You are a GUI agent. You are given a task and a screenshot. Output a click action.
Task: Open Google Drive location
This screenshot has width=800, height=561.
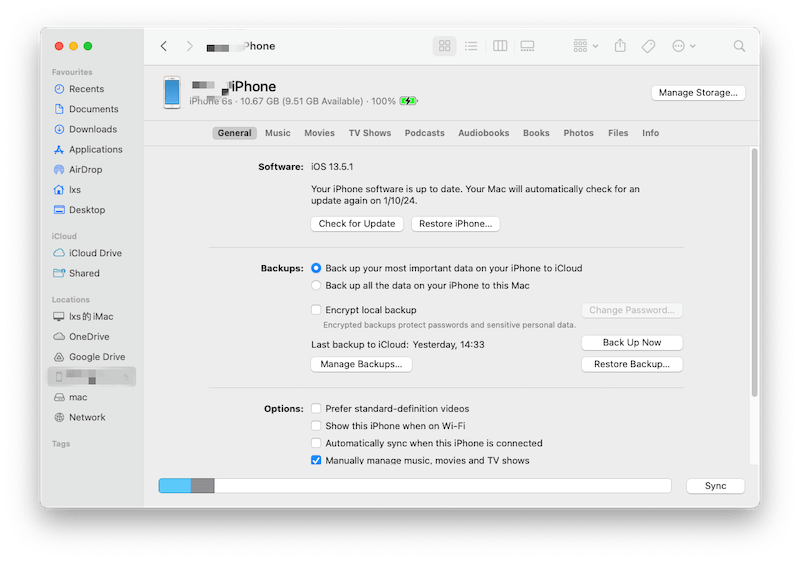97,357
